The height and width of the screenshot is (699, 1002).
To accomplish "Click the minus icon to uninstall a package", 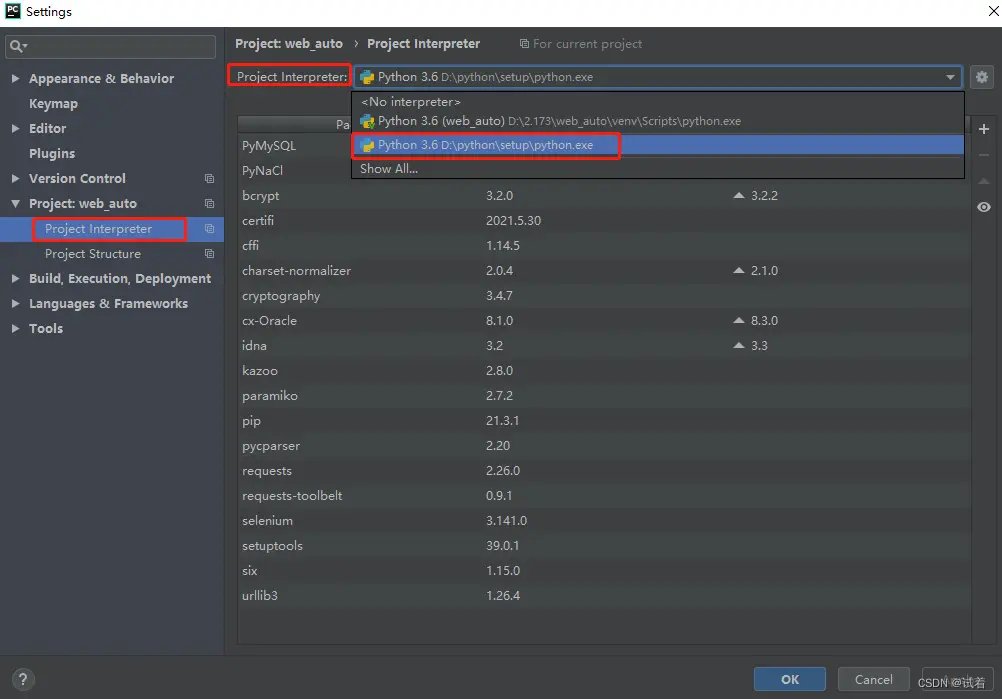I will click(984, 153).
